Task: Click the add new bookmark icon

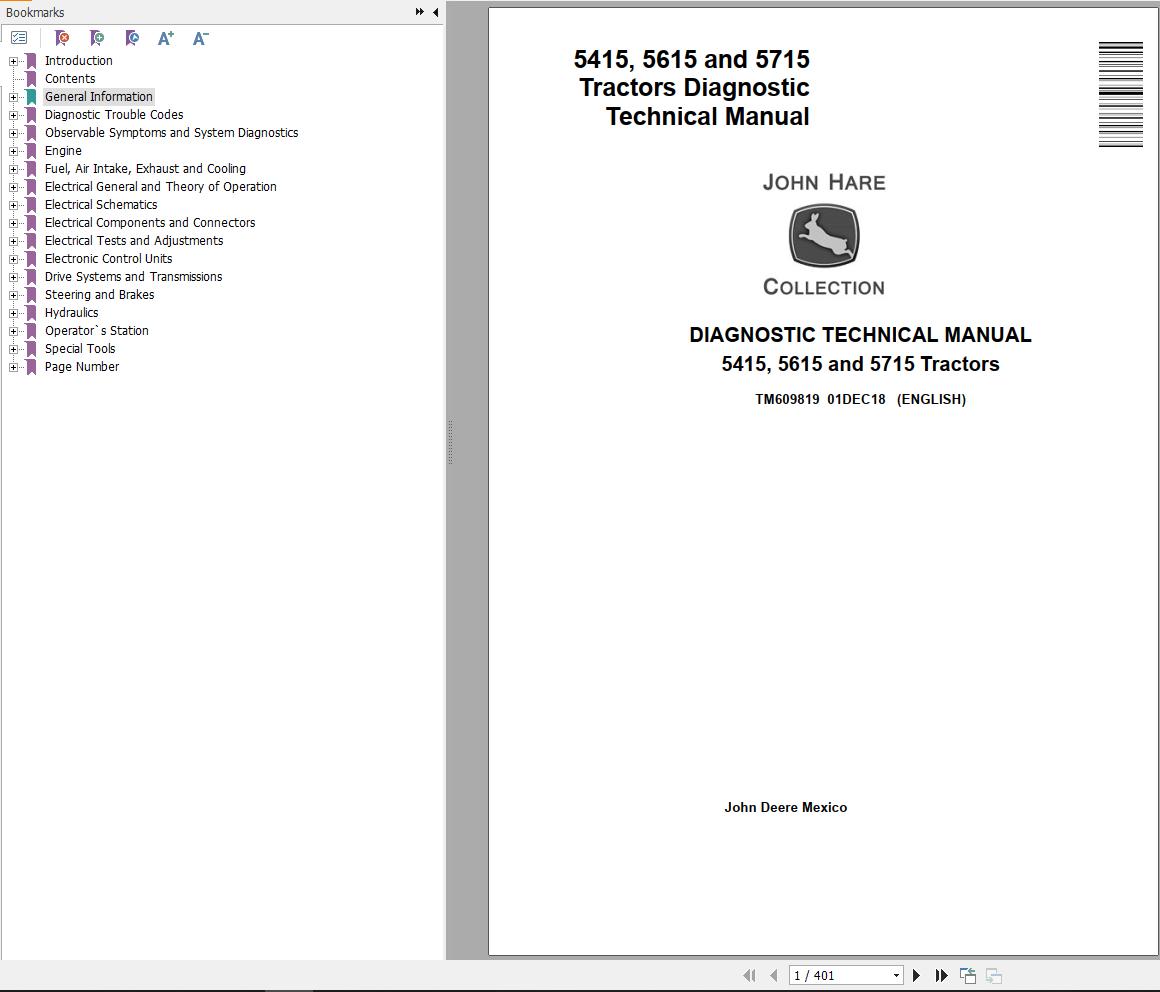Action: (97, 38)
